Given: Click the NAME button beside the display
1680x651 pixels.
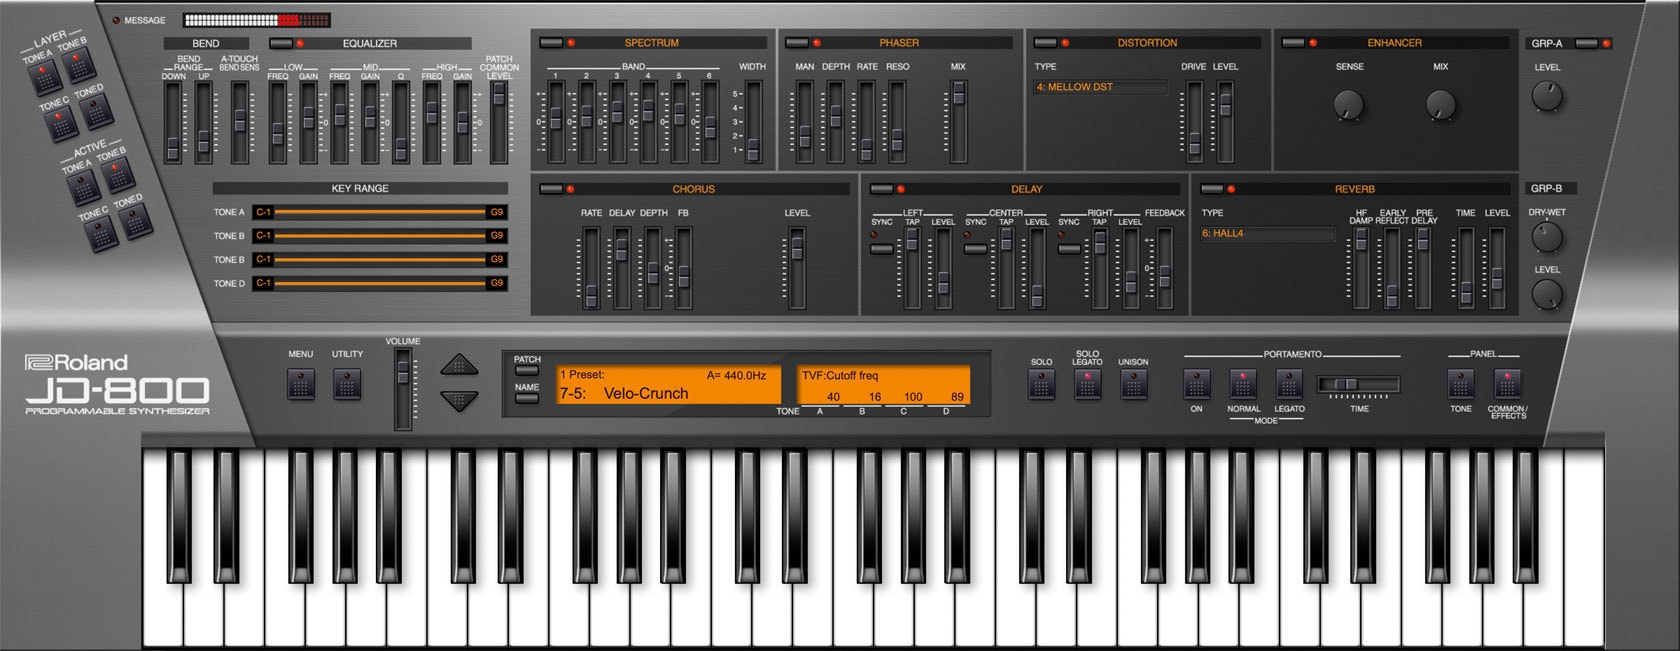Looking at the screenshot, I should pyautogui.click(x=527, y=398).
